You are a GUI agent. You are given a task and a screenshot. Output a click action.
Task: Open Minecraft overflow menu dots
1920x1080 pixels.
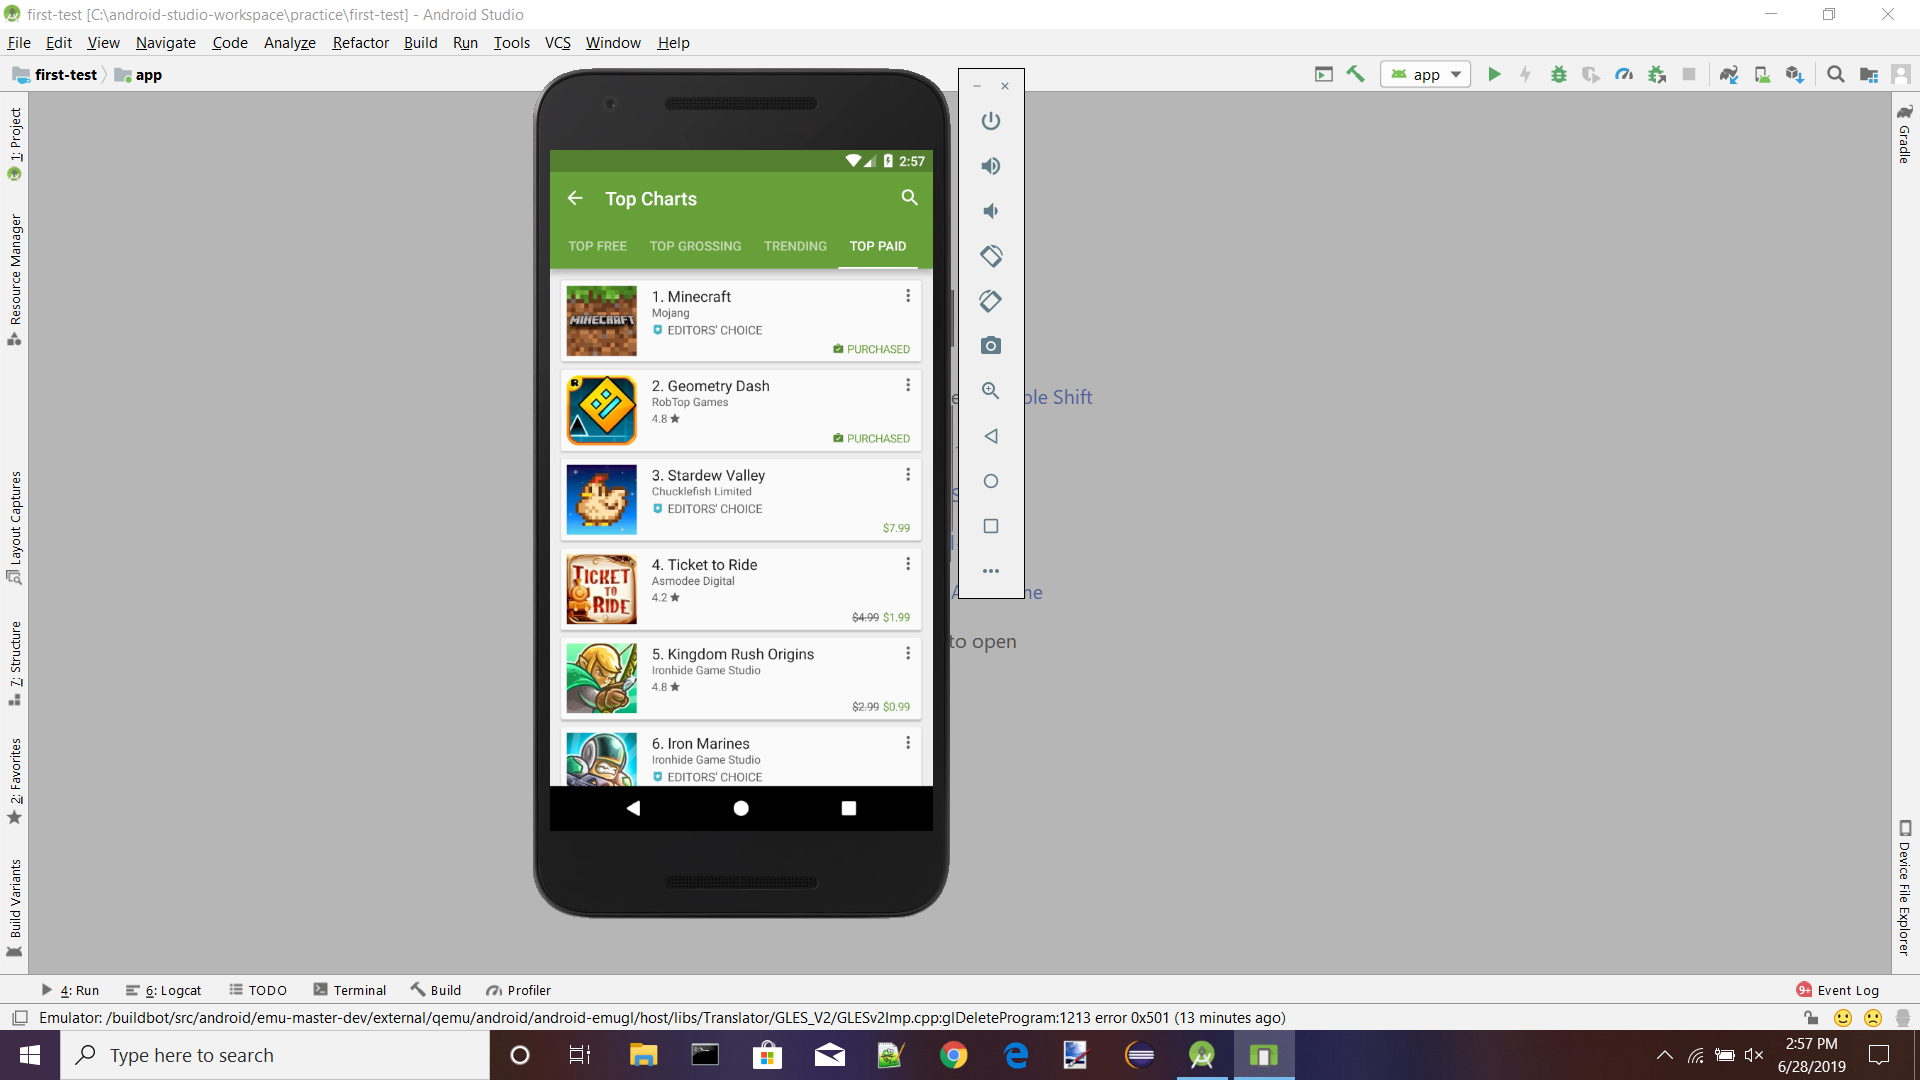point(908,296)
